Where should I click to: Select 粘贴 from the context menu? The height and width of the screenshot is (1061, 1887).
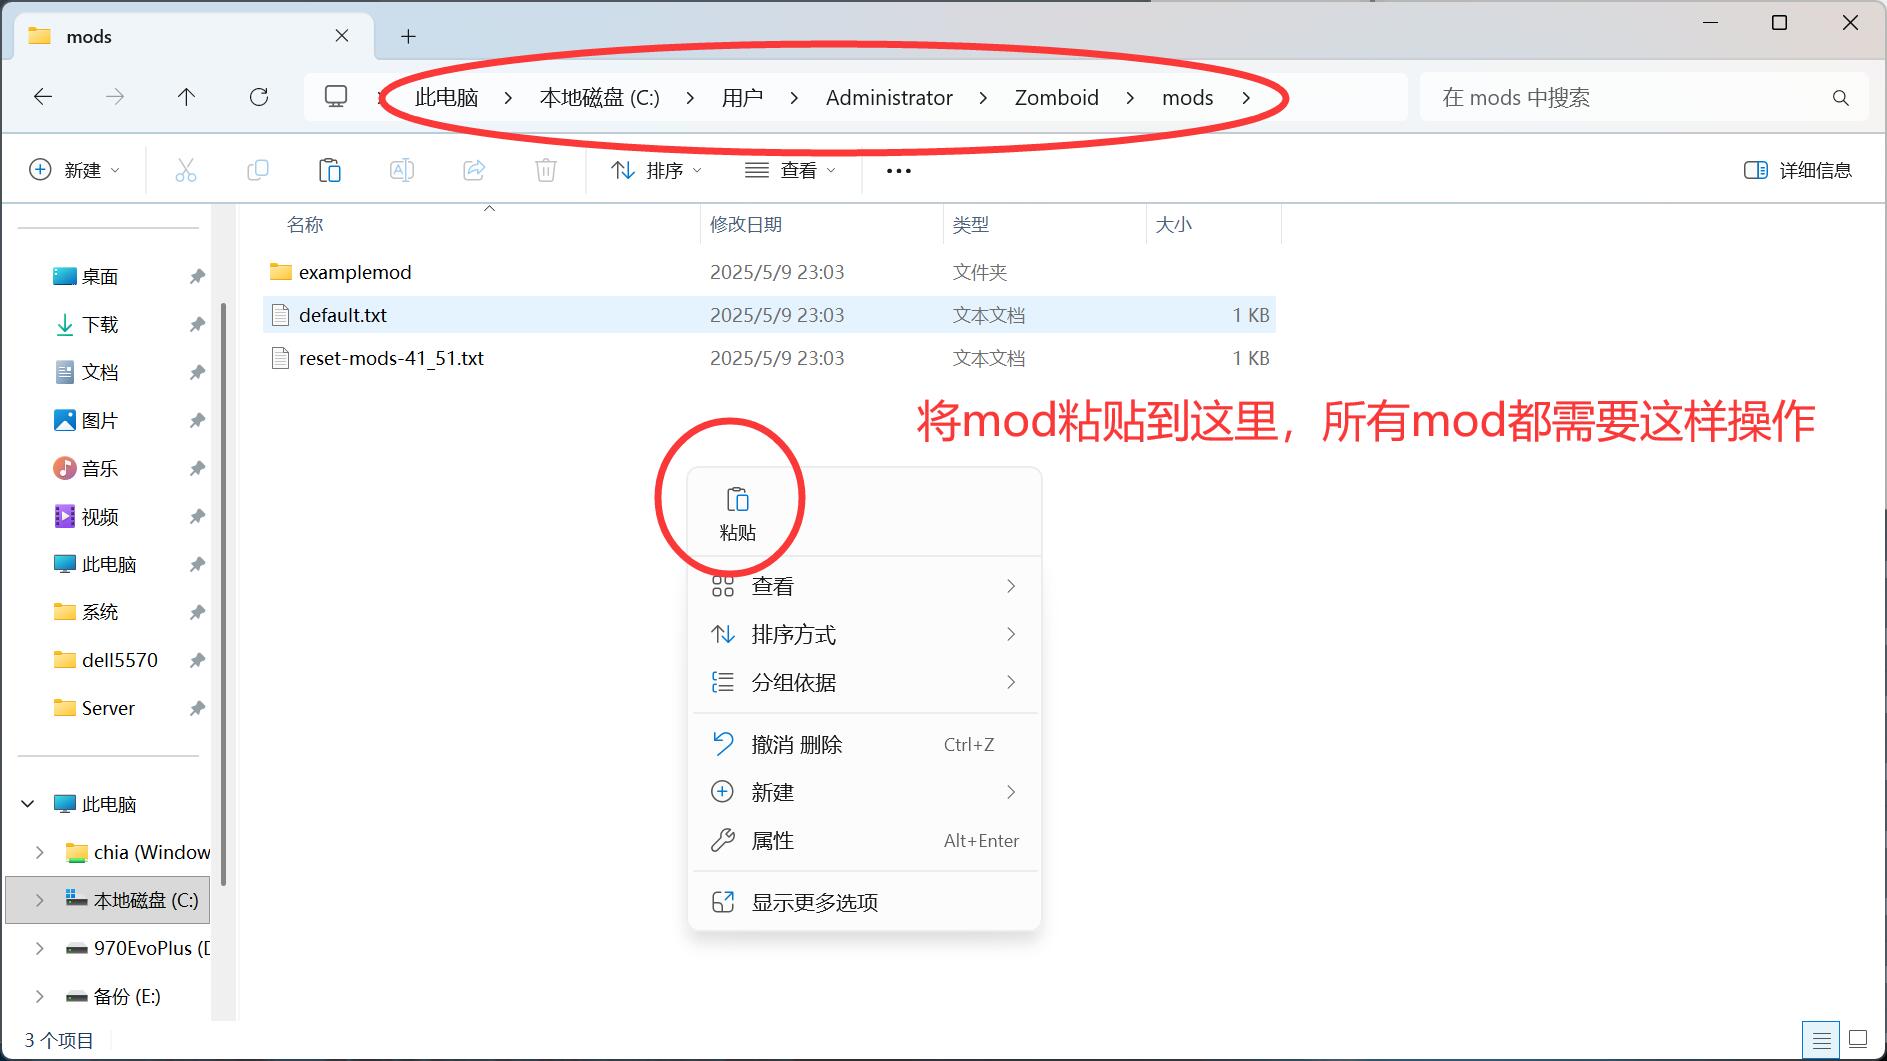739,510
